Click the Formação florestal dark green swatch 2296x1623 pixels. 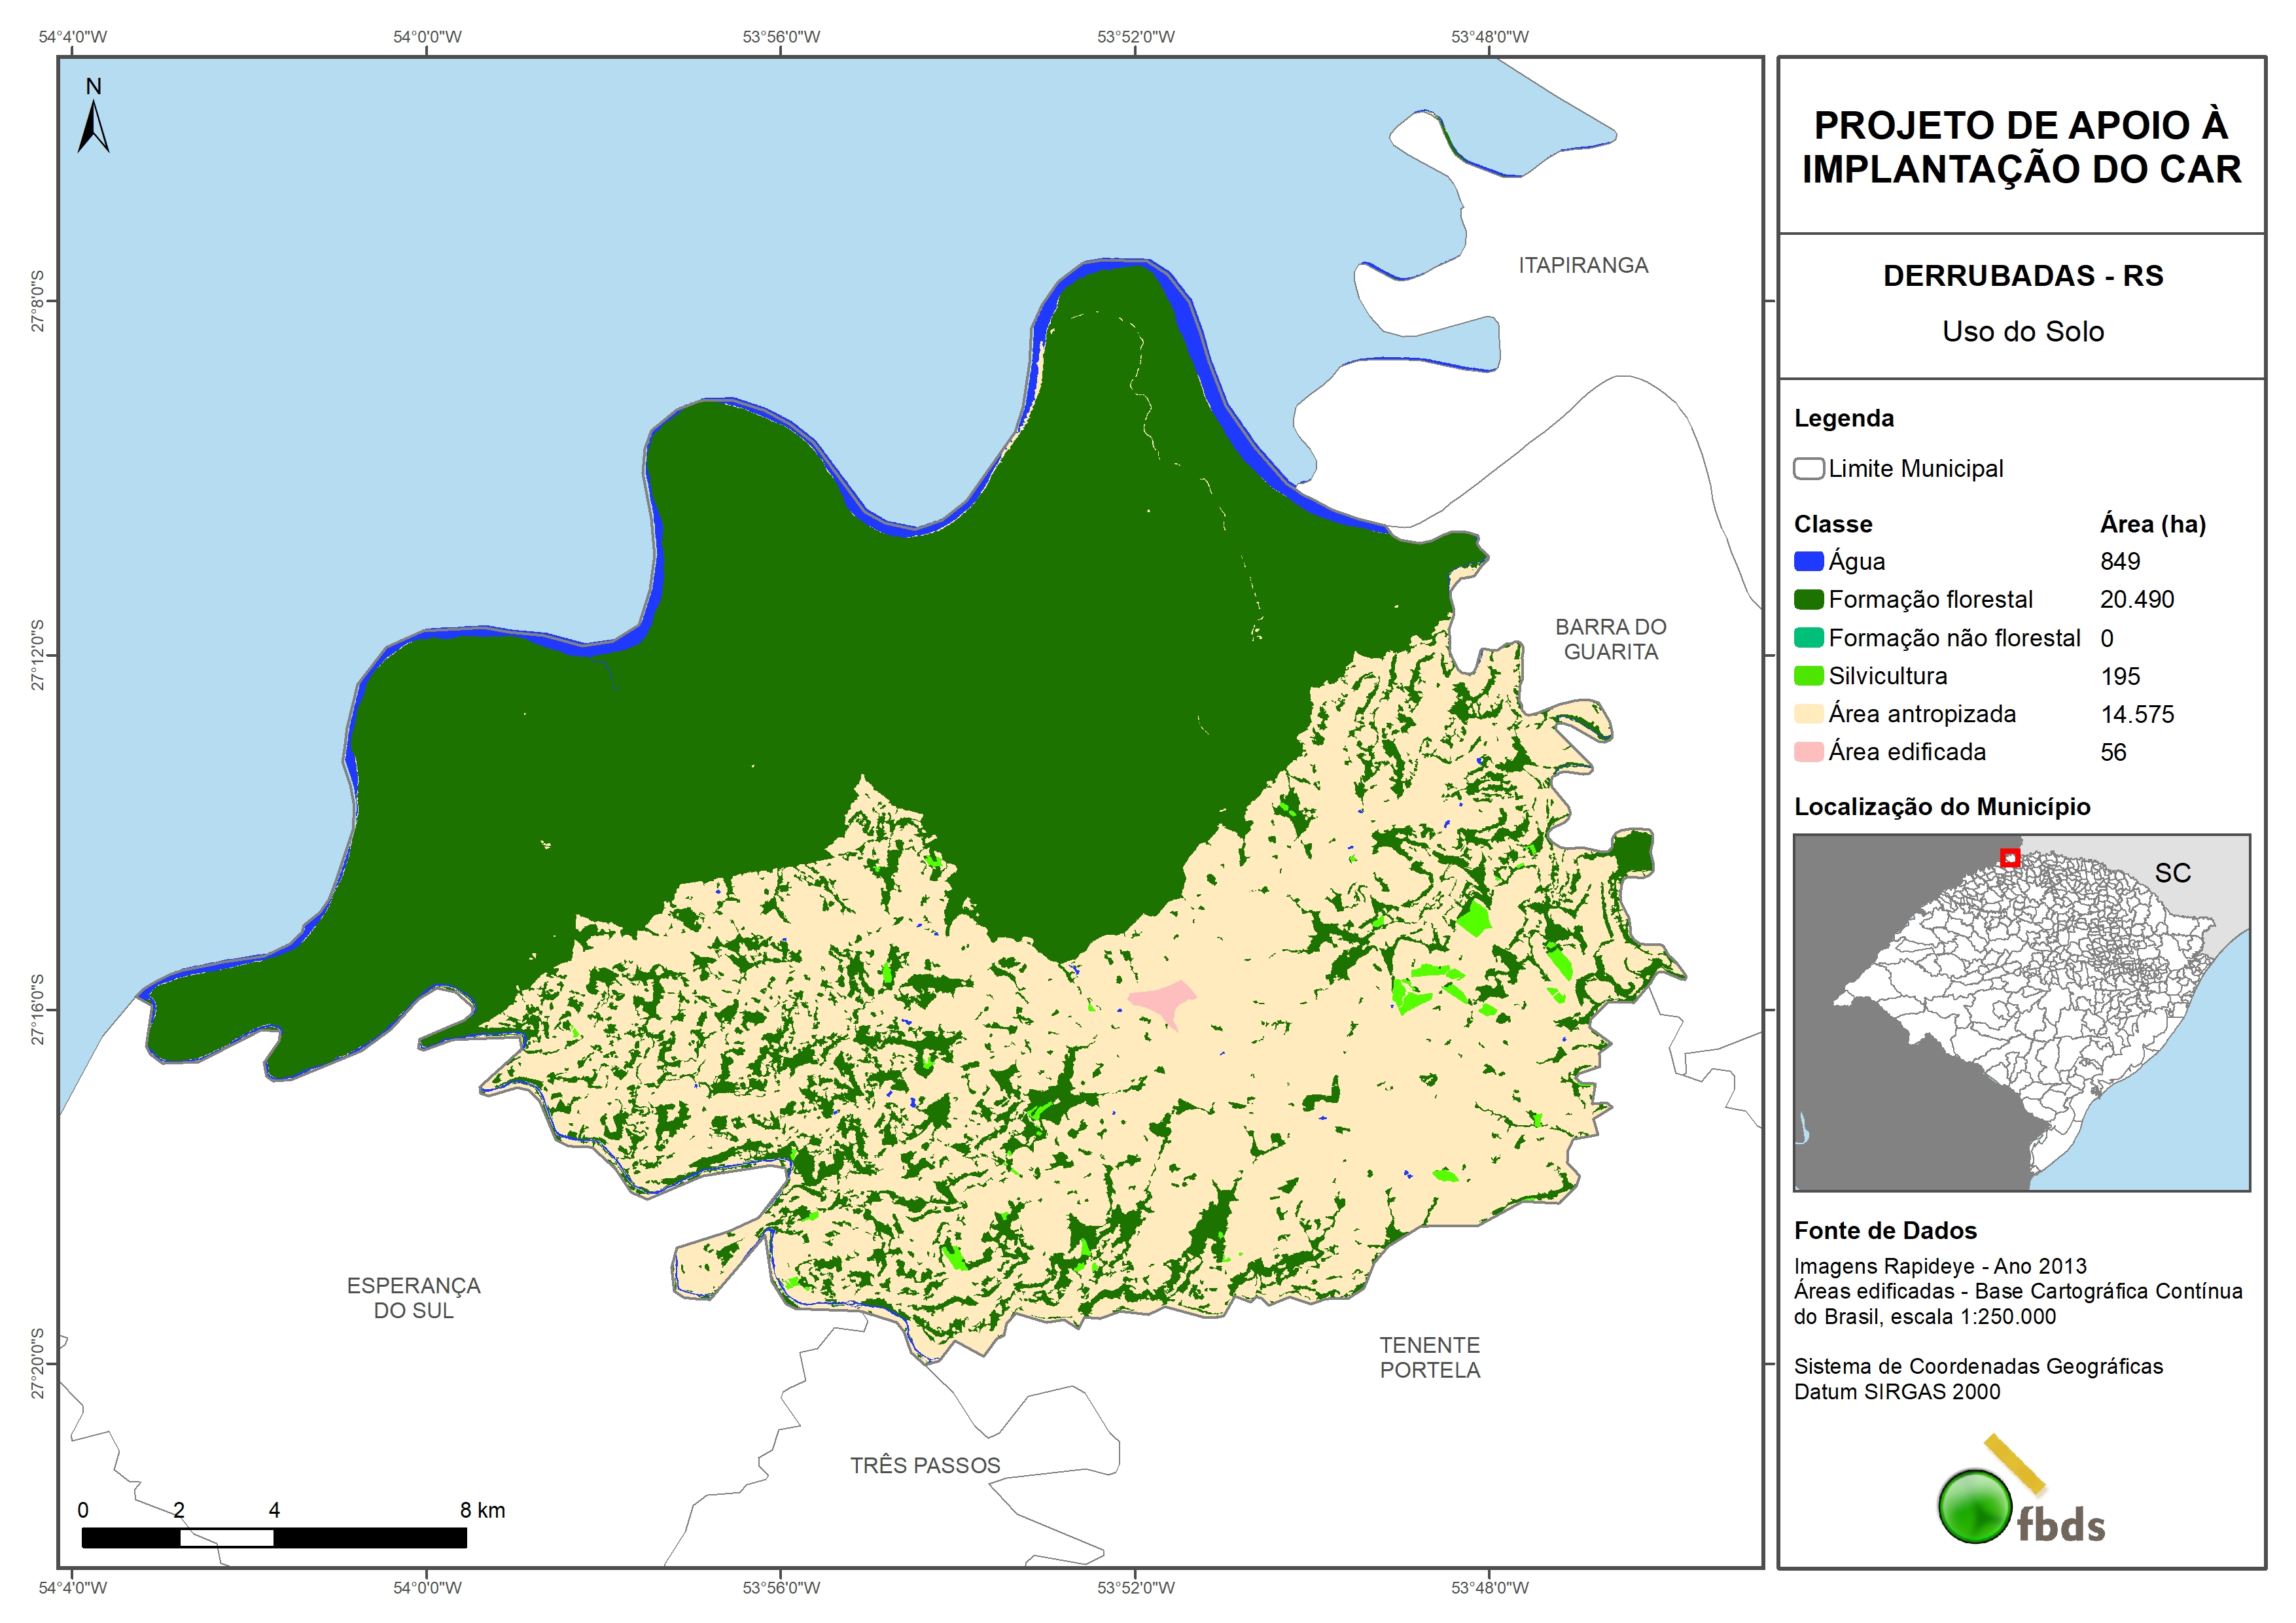tap(1808, 600)
